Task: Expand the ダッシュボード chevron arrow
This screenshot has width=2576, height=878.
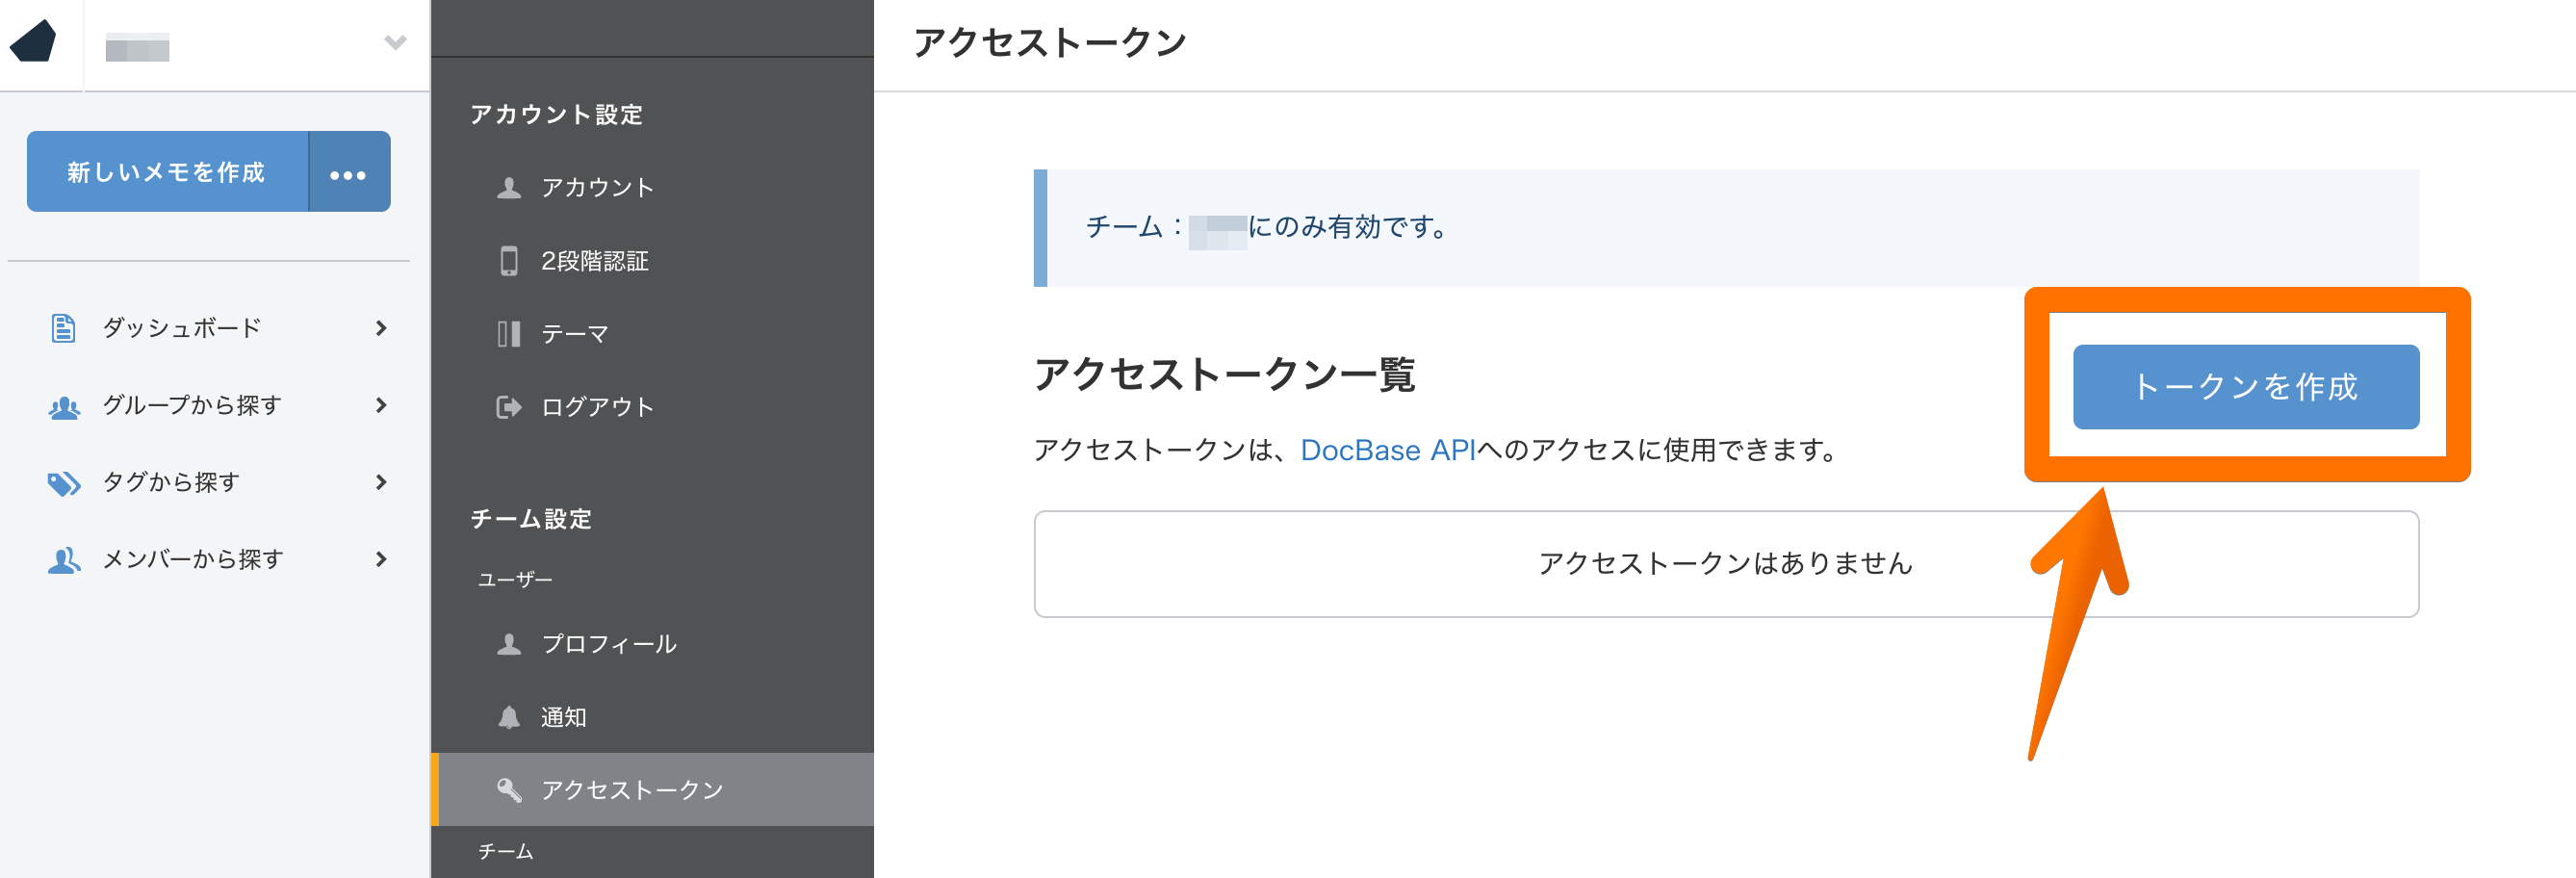Action: point(381,328)
